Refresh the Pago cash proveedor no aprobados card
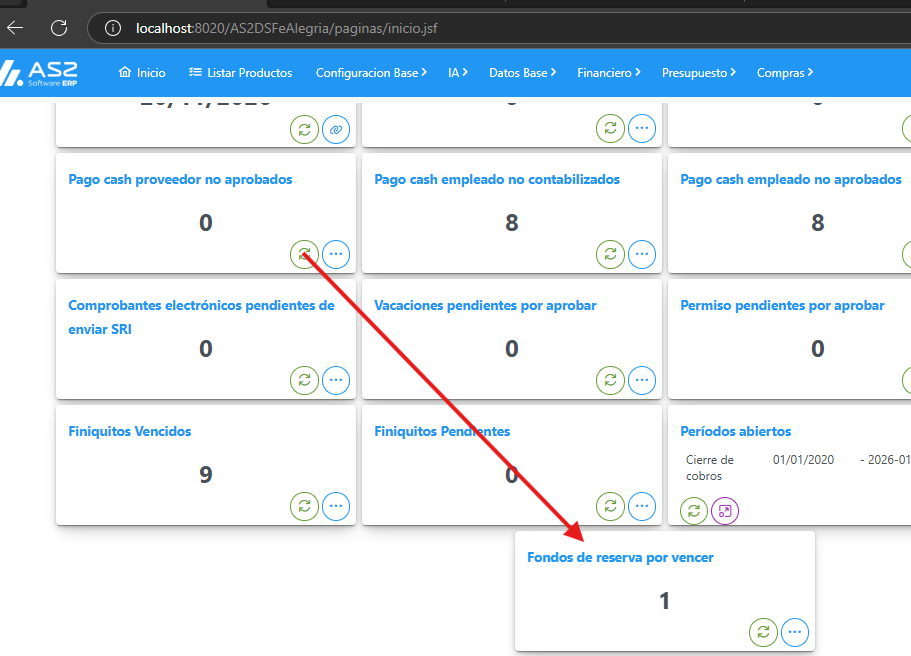Viewport: 911px width, 656px height. pos(304,254)
